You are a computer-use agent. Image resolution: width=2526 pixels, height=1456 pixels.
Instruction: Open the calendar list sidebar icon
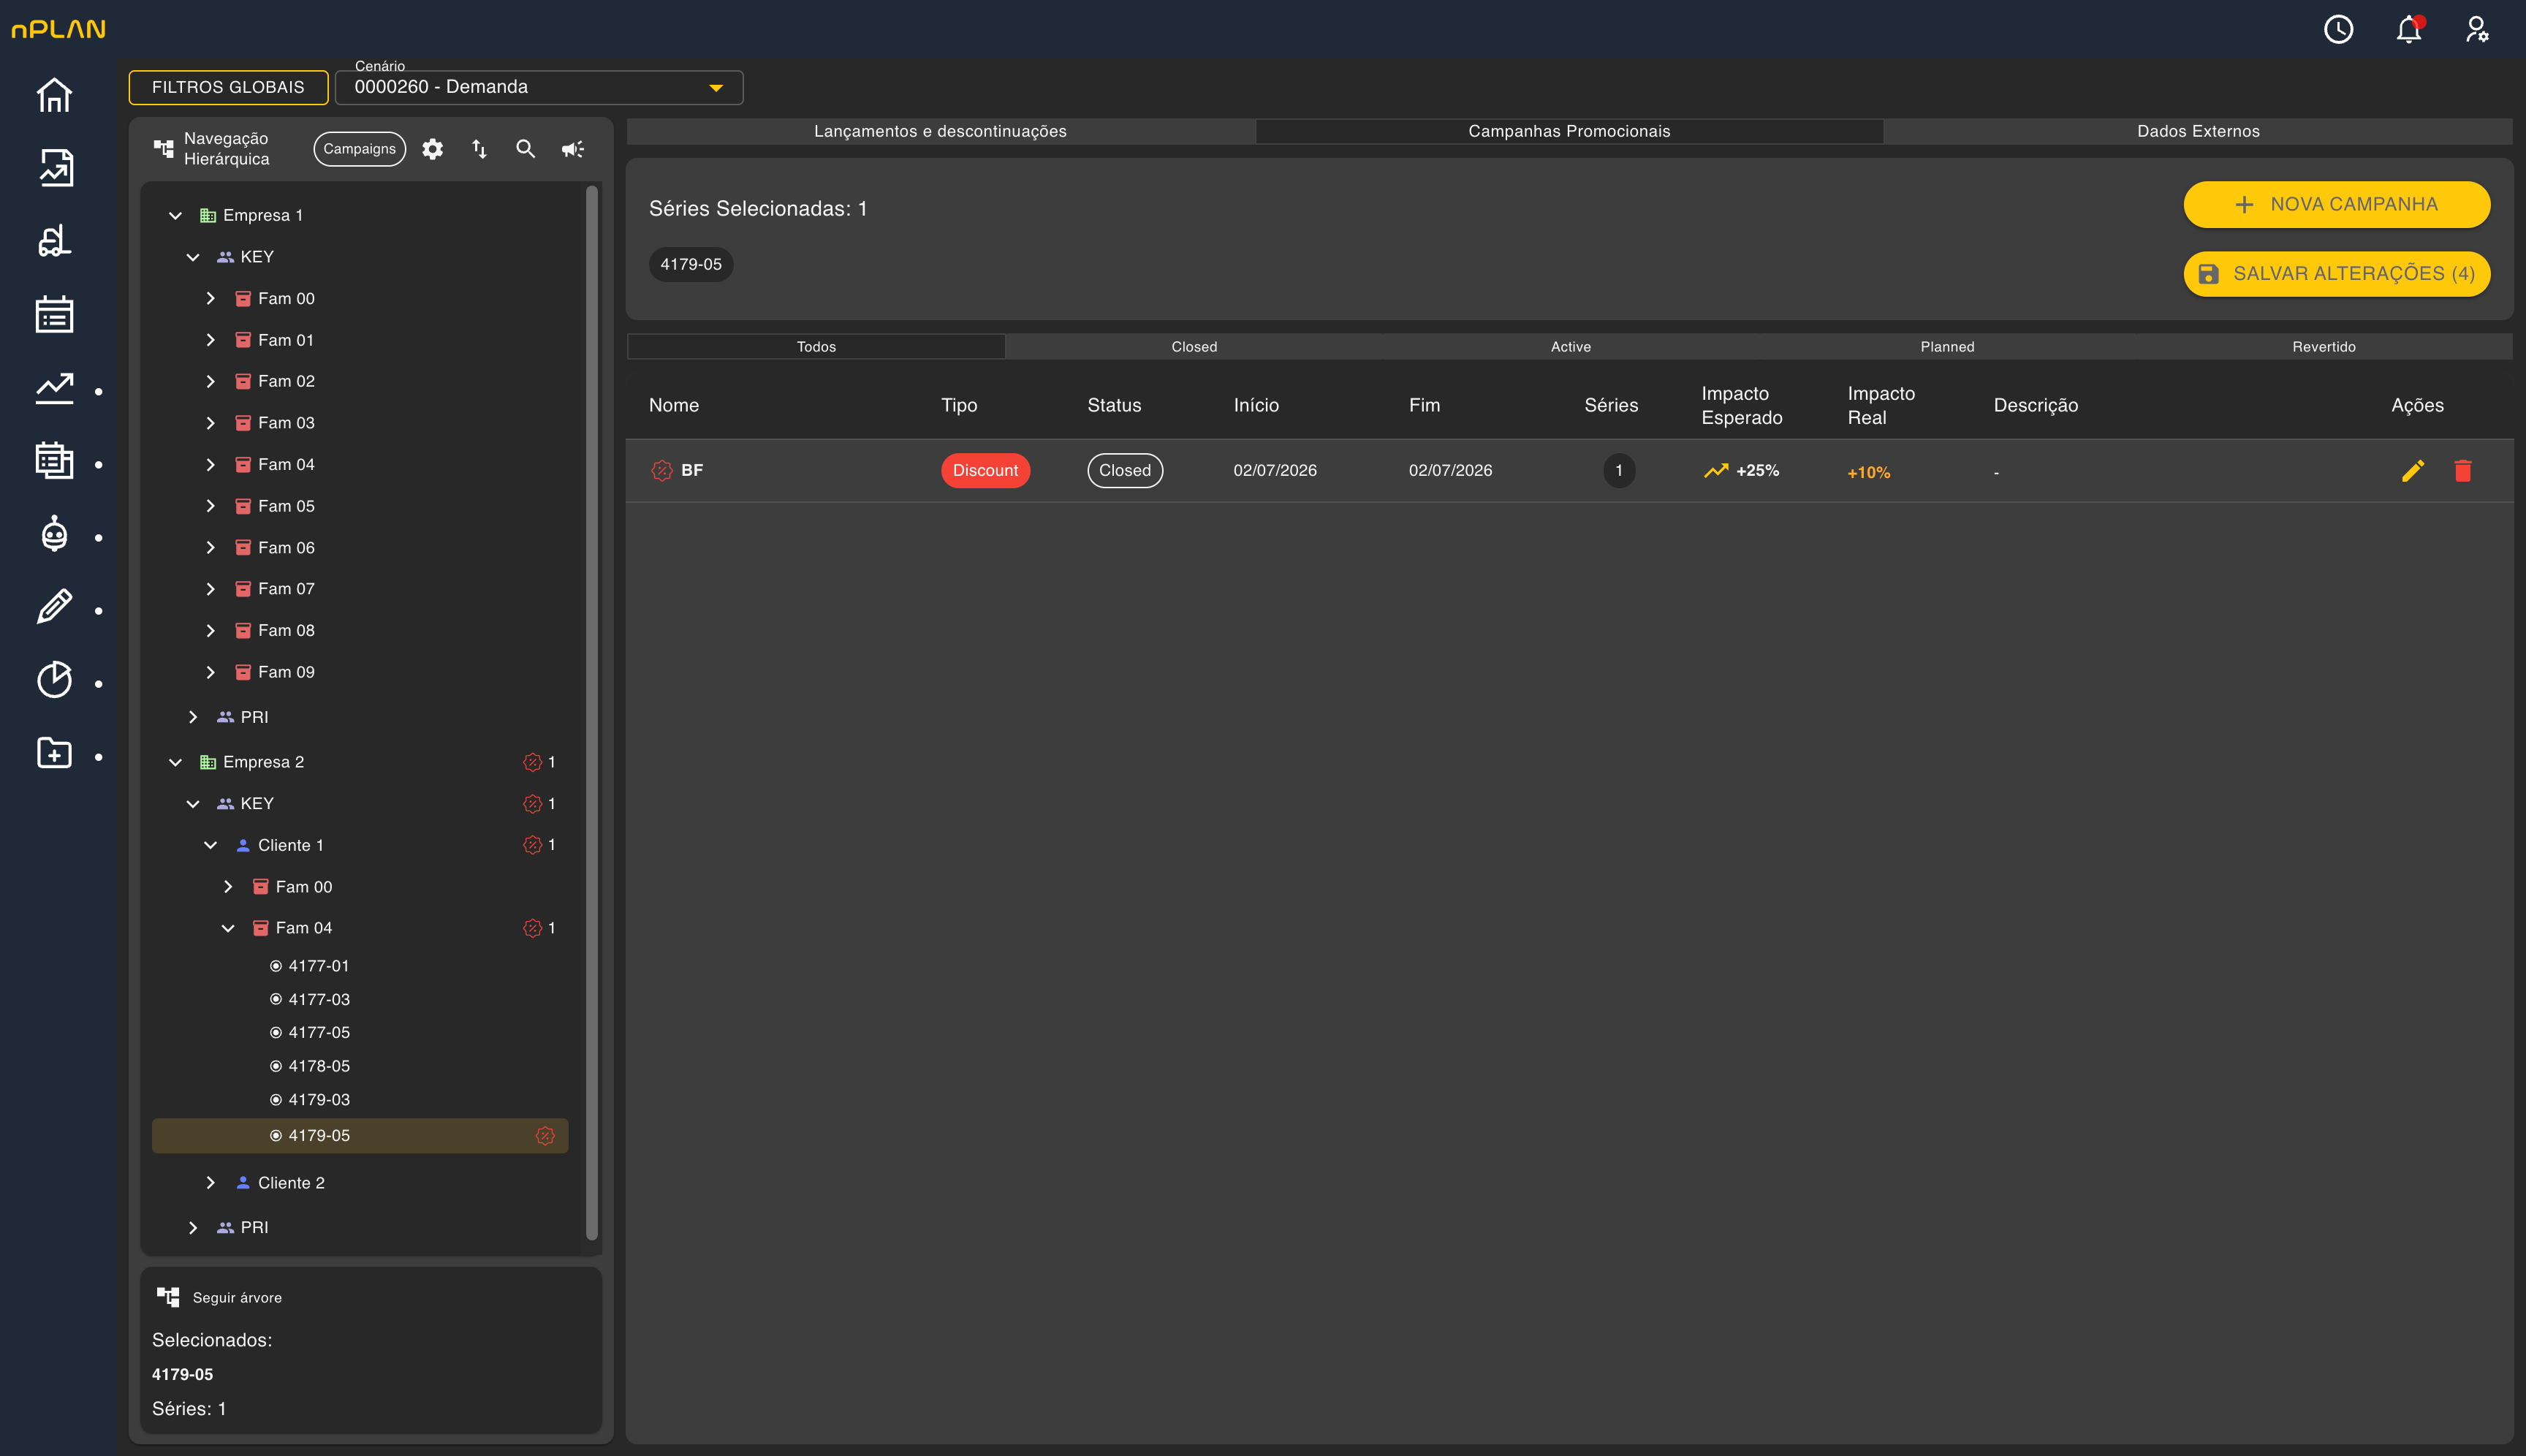point(54,314)
